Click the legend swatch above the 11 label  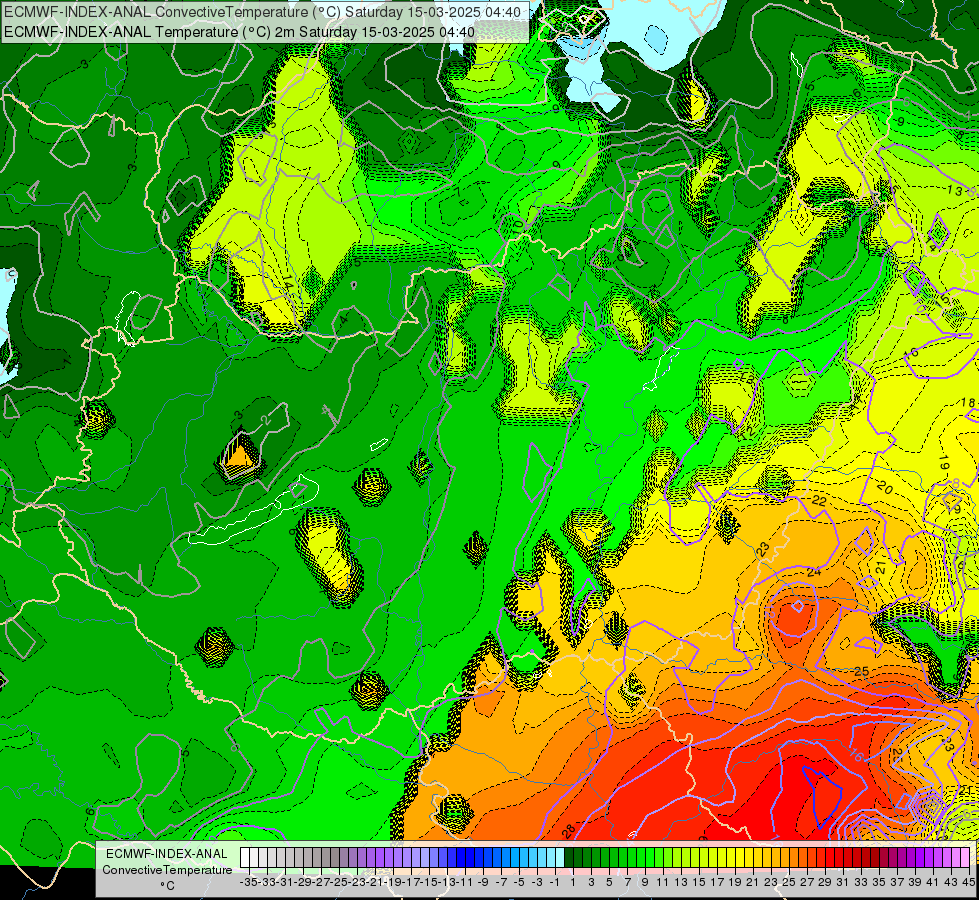659,857
